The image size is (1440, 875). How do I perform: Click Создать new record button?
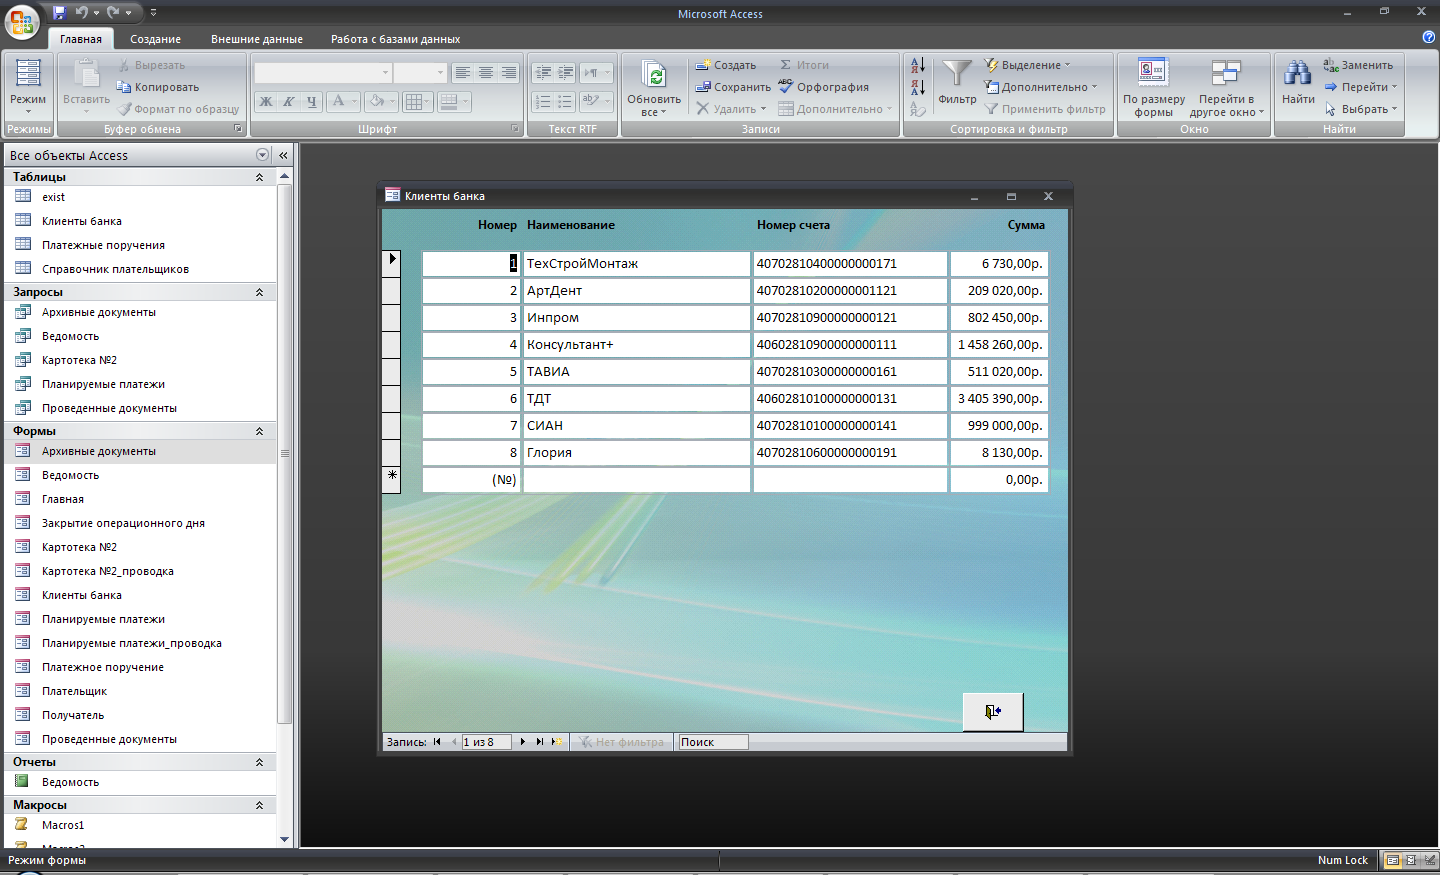pyautogui.click(x=726, y=65)
